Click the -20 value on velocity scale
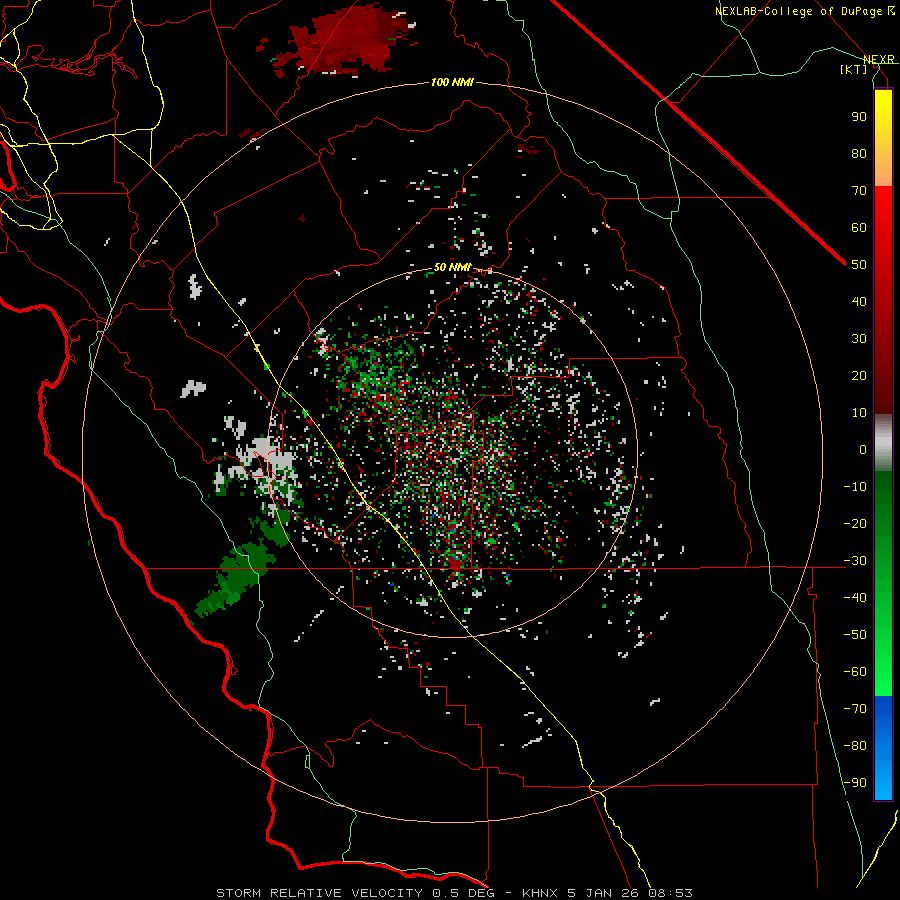Viewport: 900px width, 900px height. click(x=855, y=524)
